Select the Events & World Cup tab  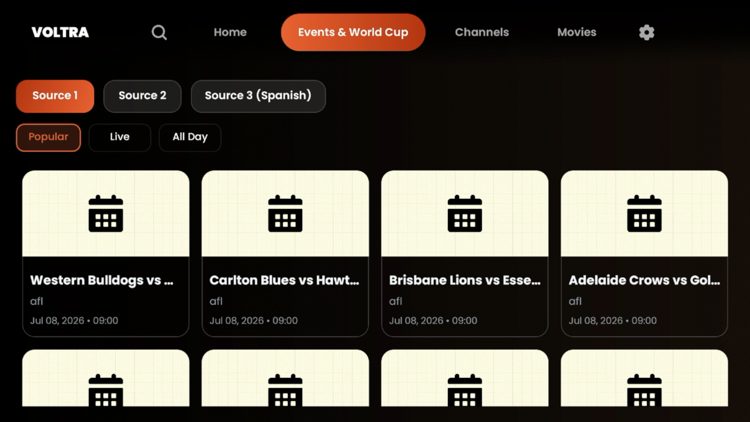click(353, 32)
